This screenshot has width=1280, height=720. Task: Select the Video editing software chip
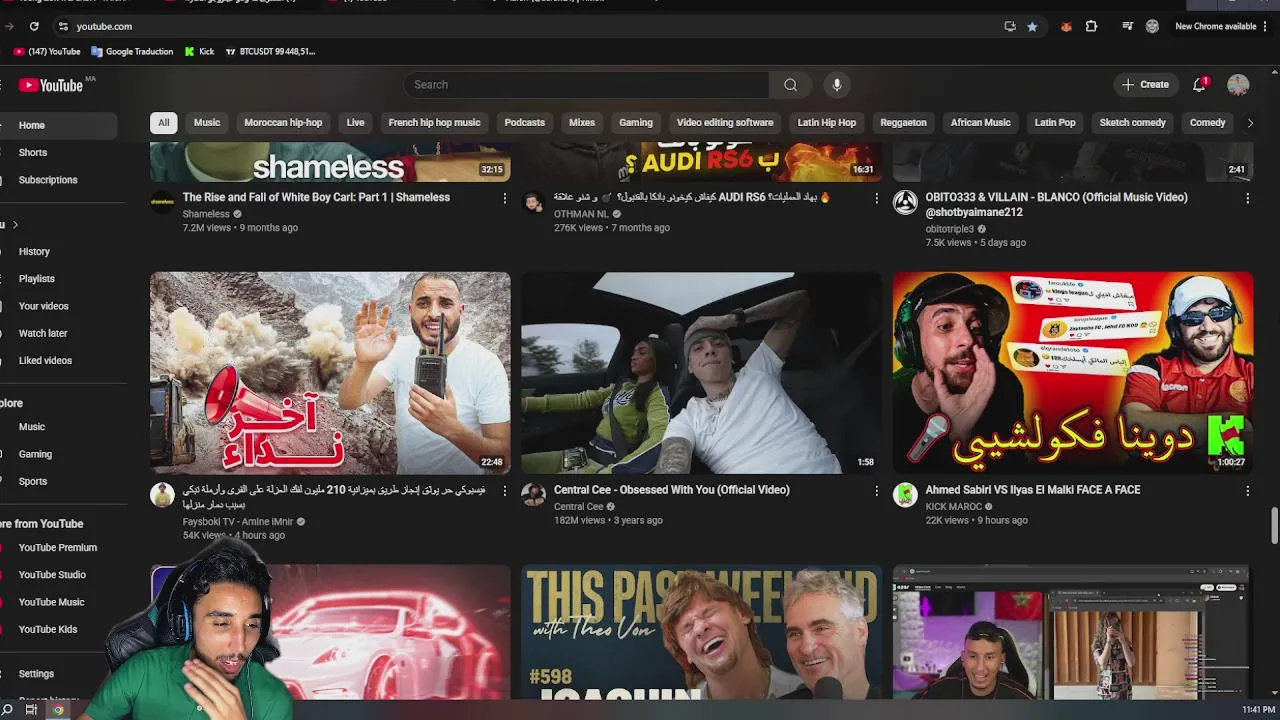click(725, 122)
